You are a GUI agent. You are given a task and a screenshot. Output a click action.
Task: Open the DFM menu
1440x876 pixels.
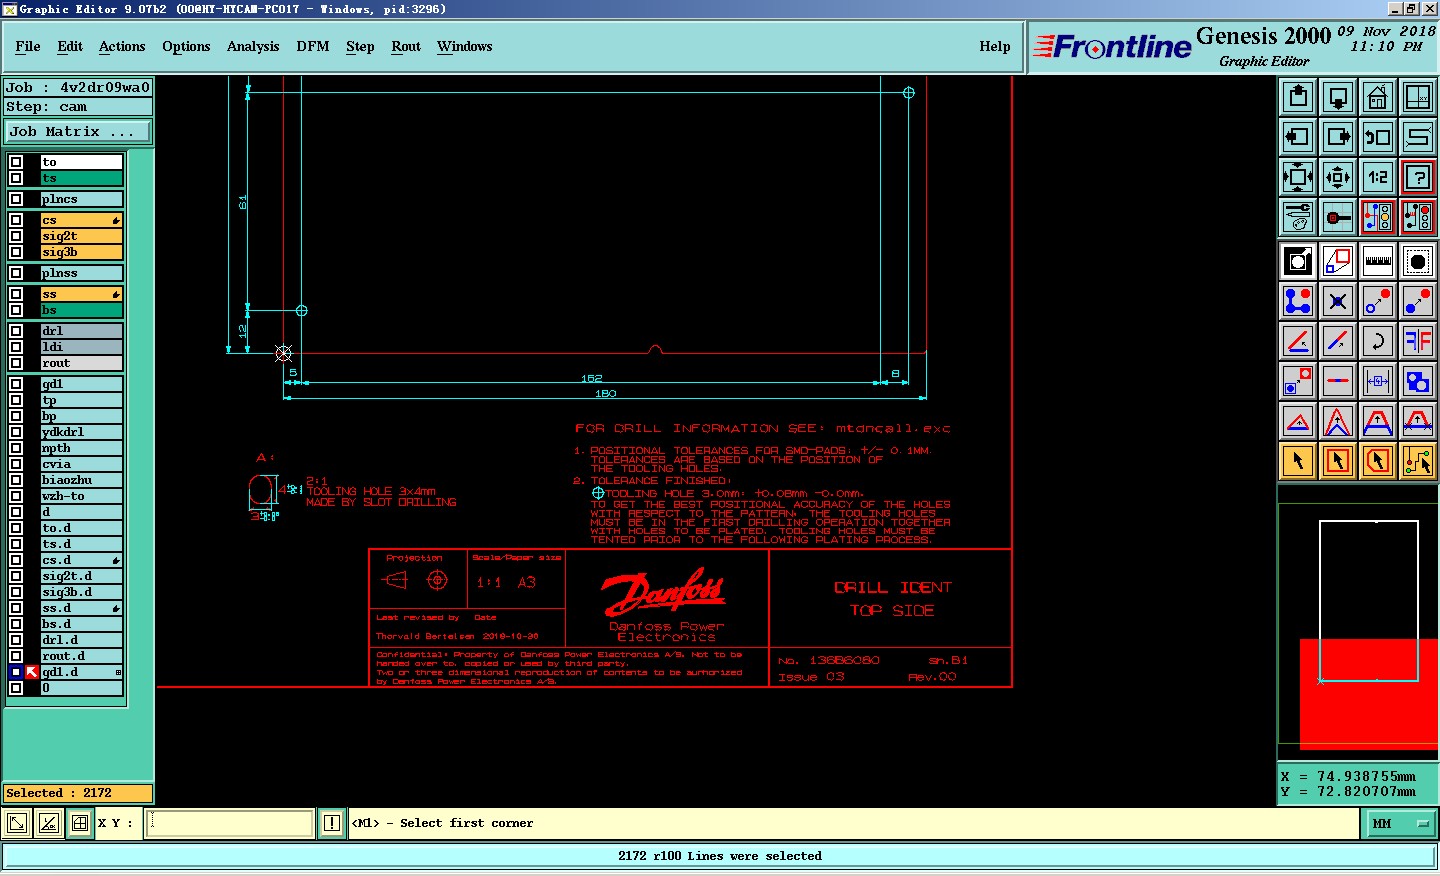click(313, 46)
